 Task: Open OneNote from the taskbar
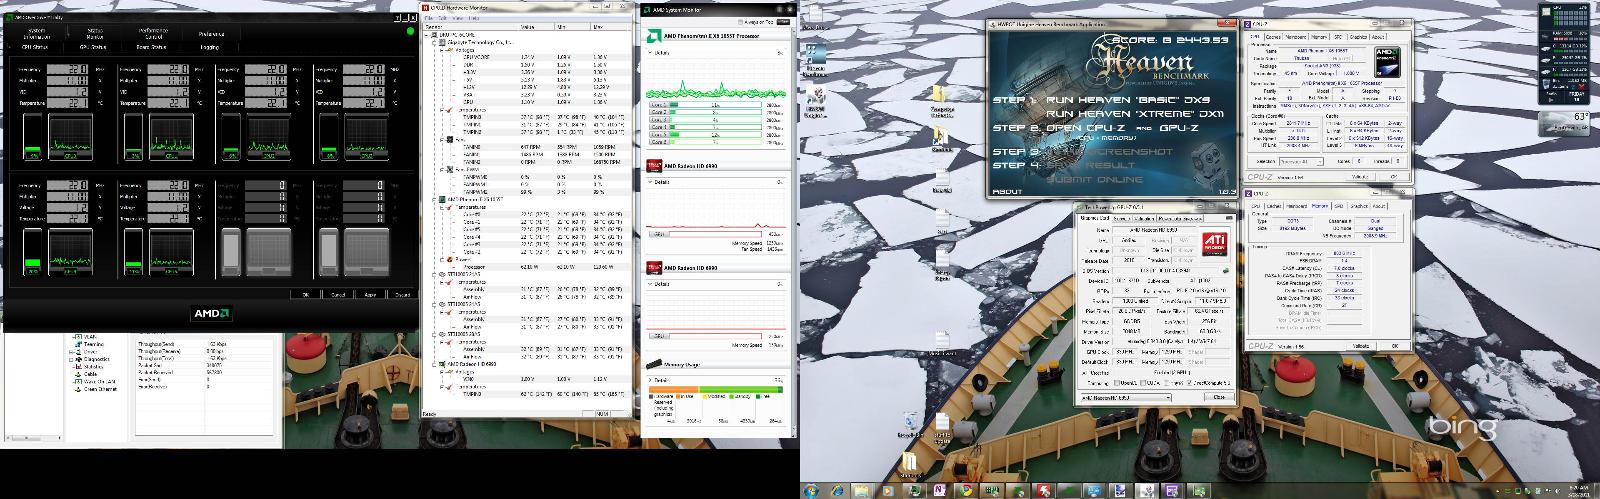tap(940, 491)
